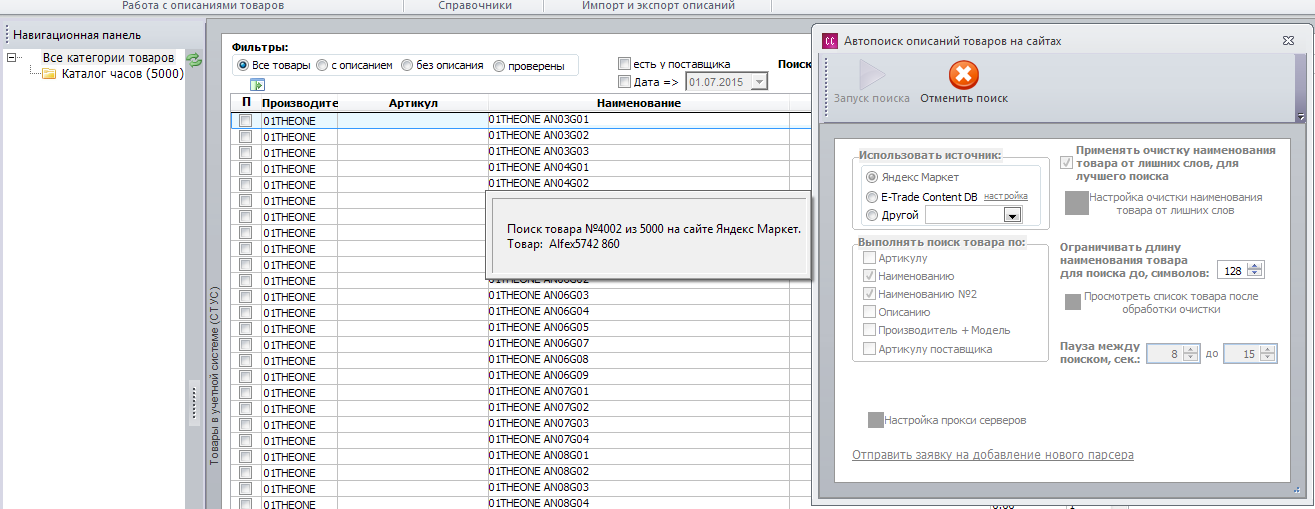This screenshot has height=509, width=1315.
Task: Click the Каталог часов folder icon
Action: tap(49, 74)
